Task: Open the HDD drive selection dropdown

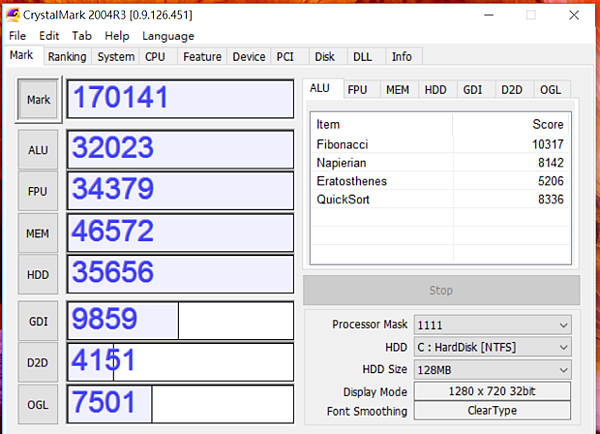Action: 492,347
